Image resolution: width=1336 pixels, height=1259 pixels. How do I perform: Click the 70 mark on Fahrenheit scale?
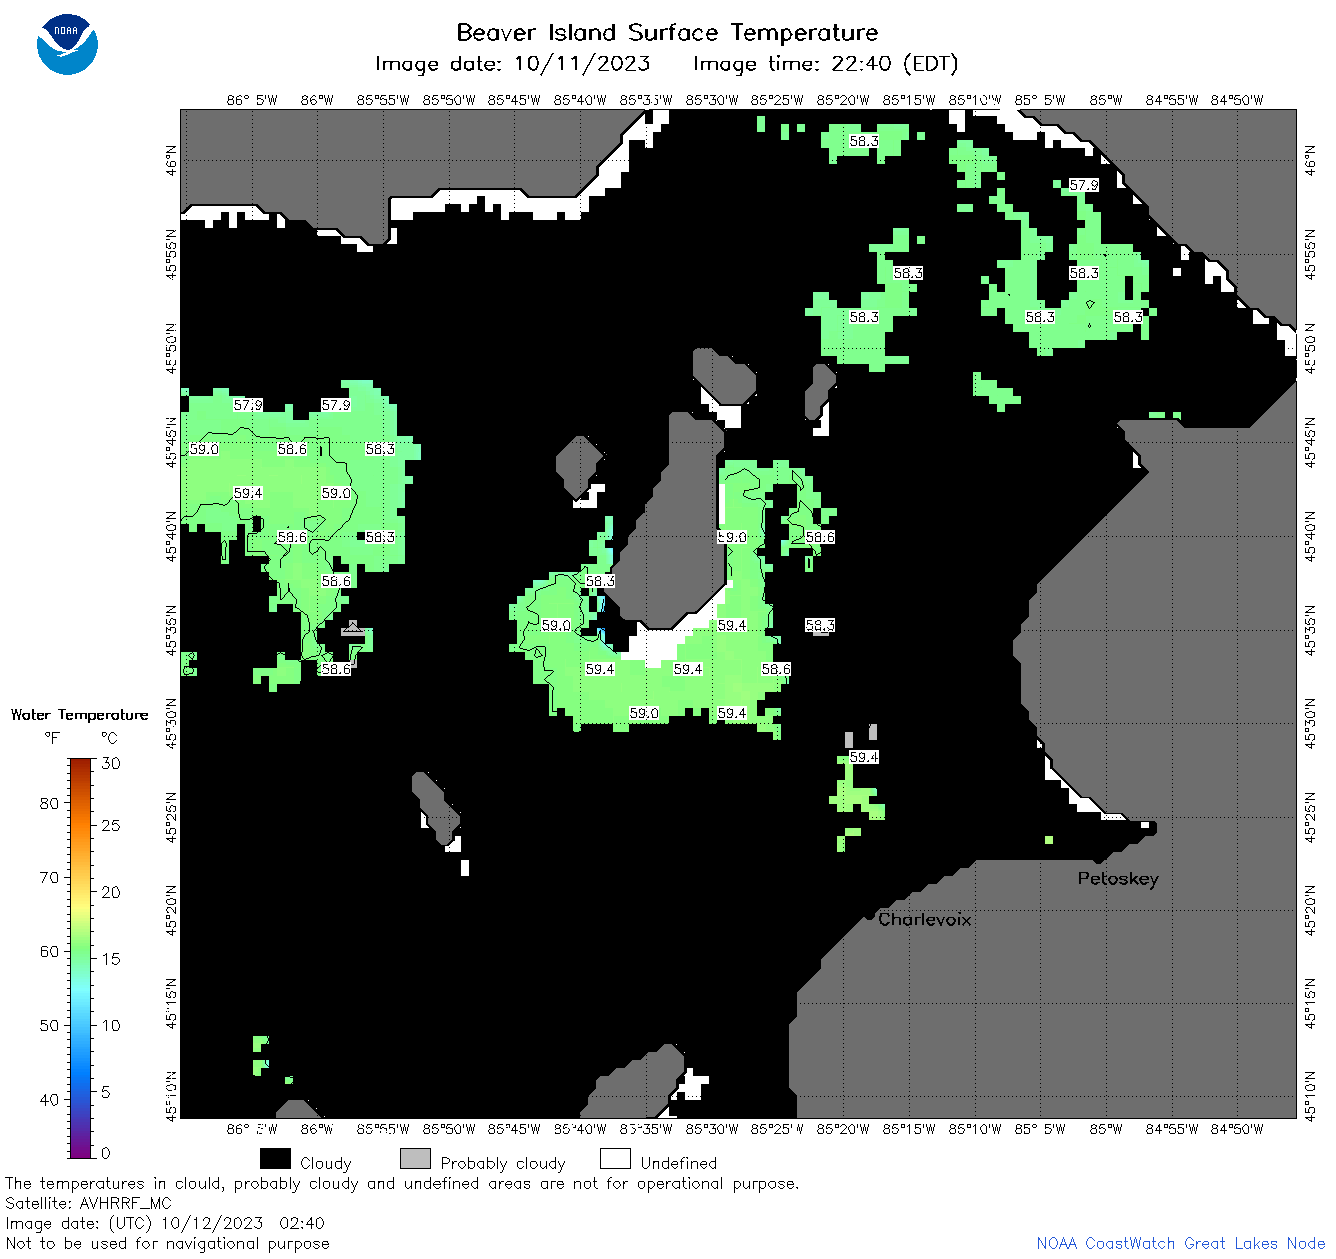click(49, 877)
